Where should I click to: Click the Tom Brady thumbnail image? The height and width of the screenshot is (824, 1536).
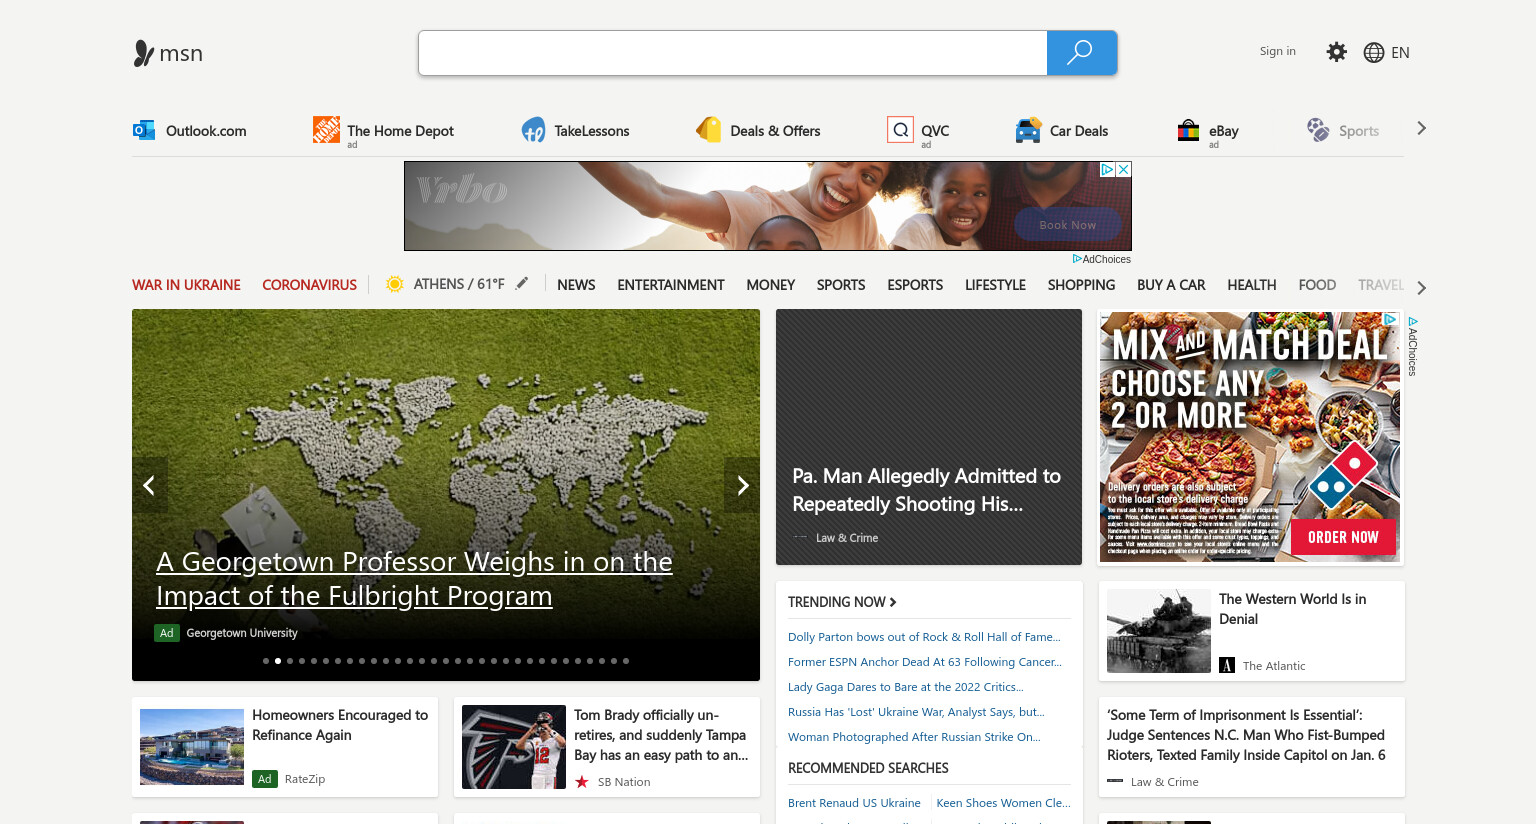(x=514, y=747)
